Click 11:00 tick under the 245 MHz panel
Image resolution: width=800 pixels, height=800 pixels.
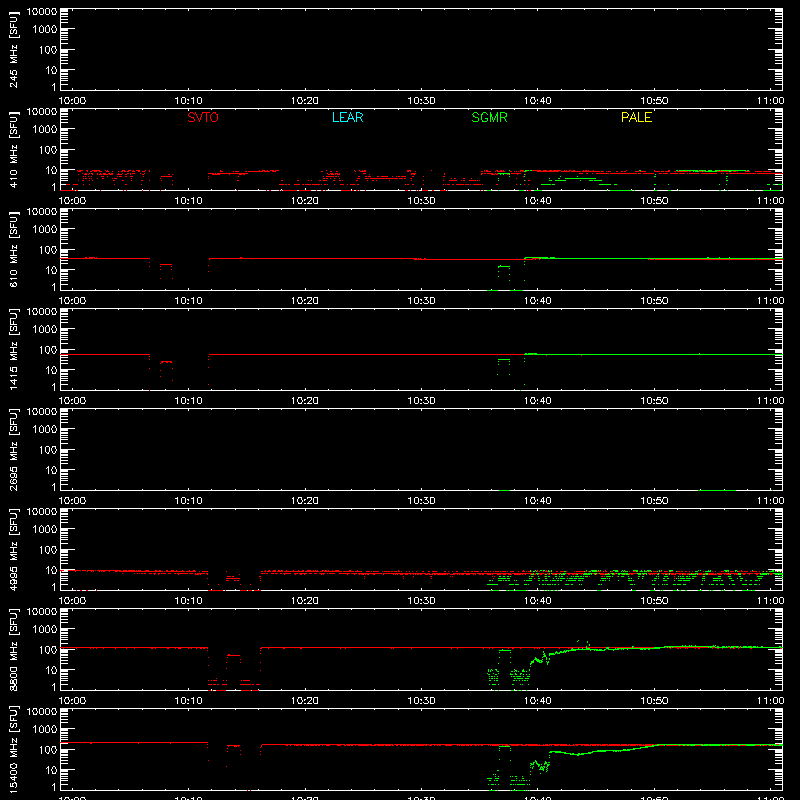(x=770, y=101)
